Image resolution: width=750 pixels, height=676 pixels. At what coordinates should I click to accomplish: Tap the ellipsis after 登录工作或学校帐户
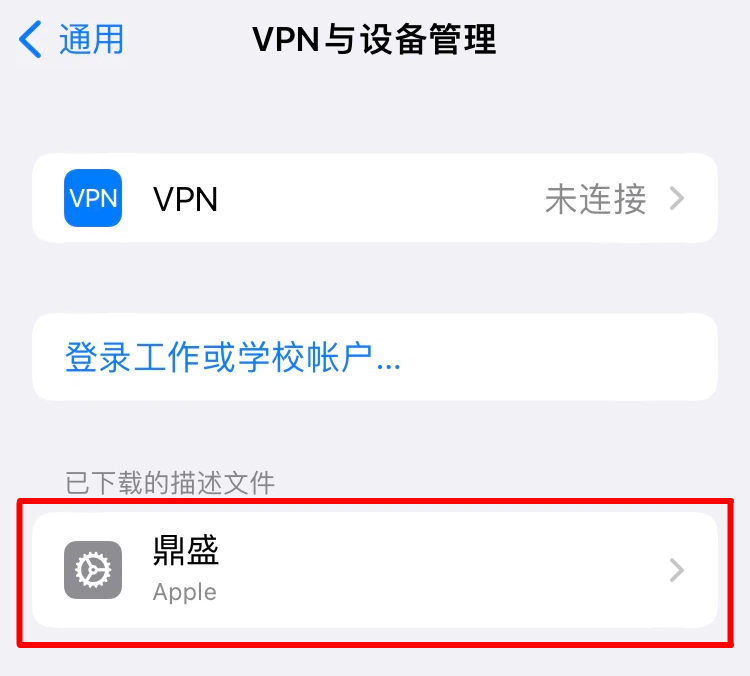coord(388,367)
